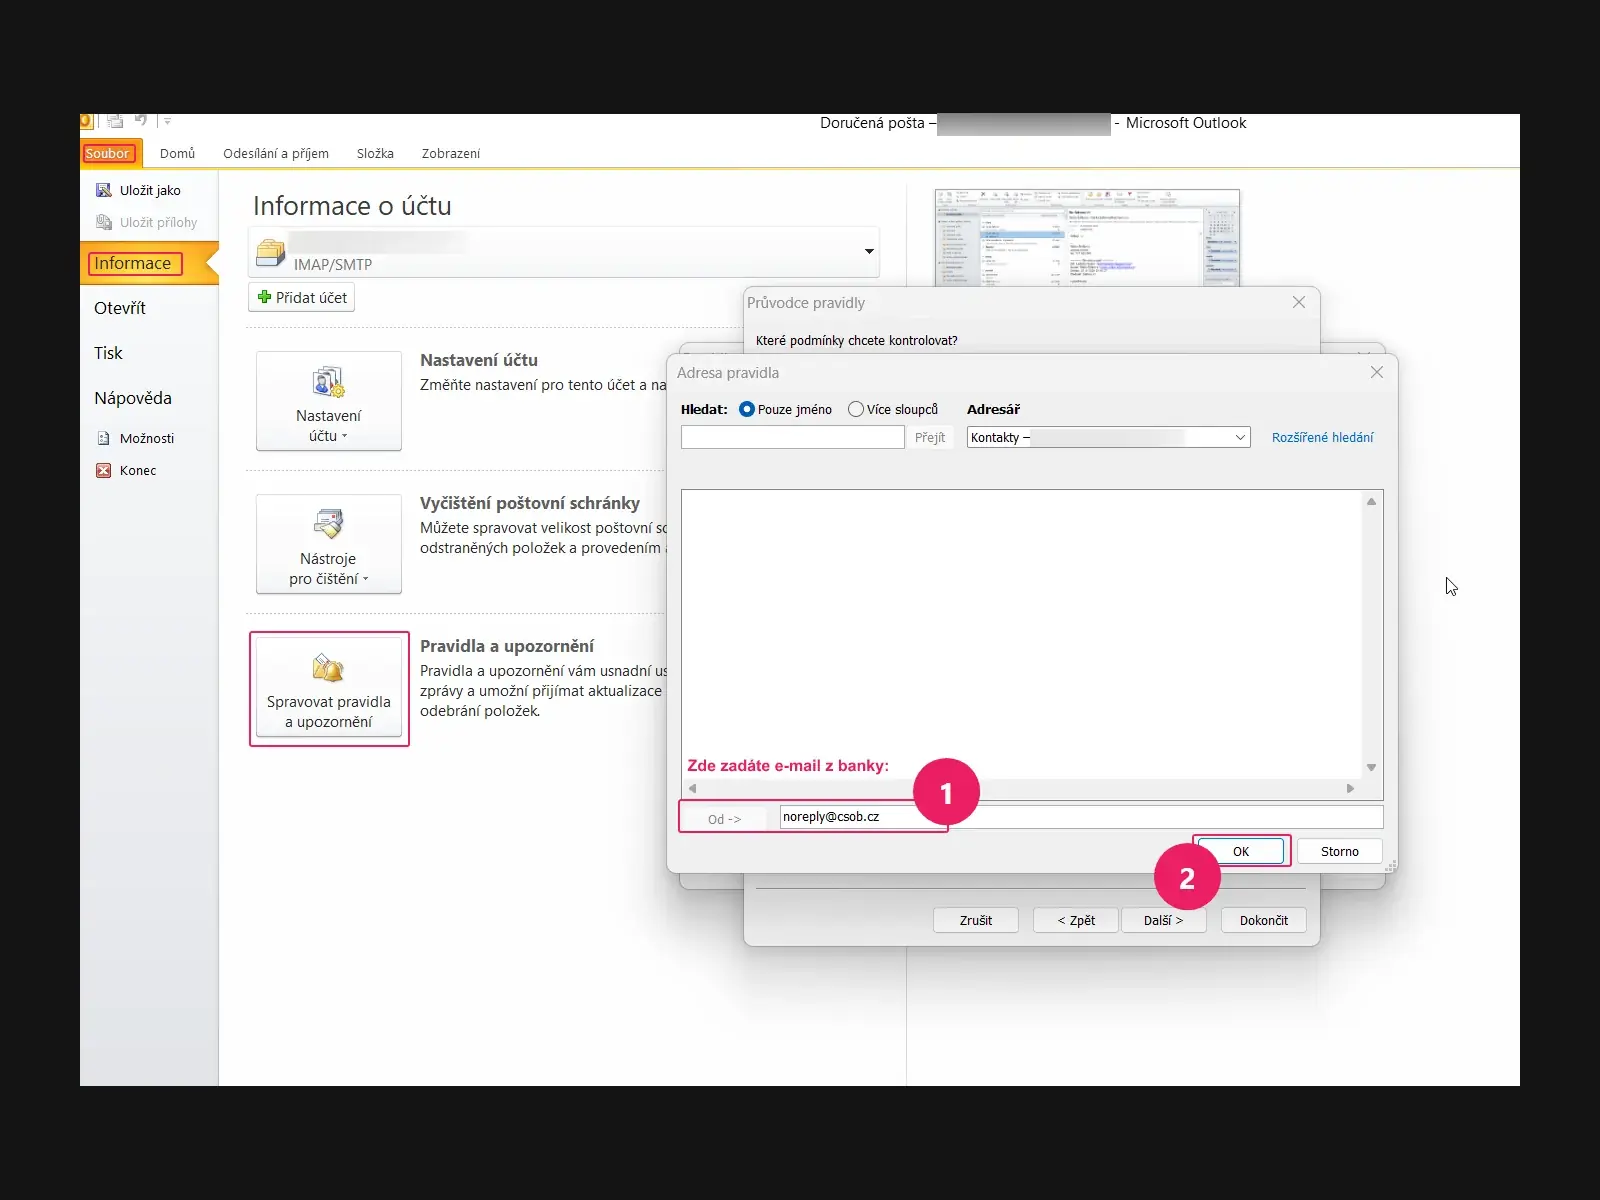Image resolution: width=1600 pixels, height=1200 pixels.
Task: Click the Hledat search text field
Action: point(793,437)
